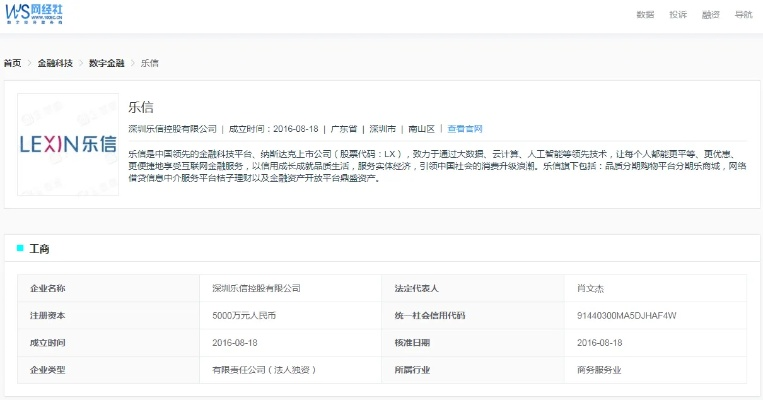Viewport: 763px width, 400px height.
Task: Select the 工商 section heading
Action: click(40, 247)
